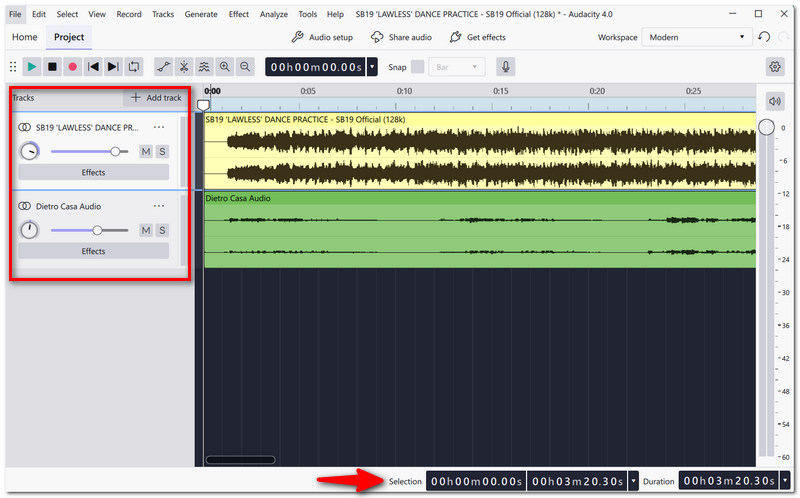Click the horizontal timeline scrollbar
Viewport: 800px width, 498px height.
coord(240,460)
